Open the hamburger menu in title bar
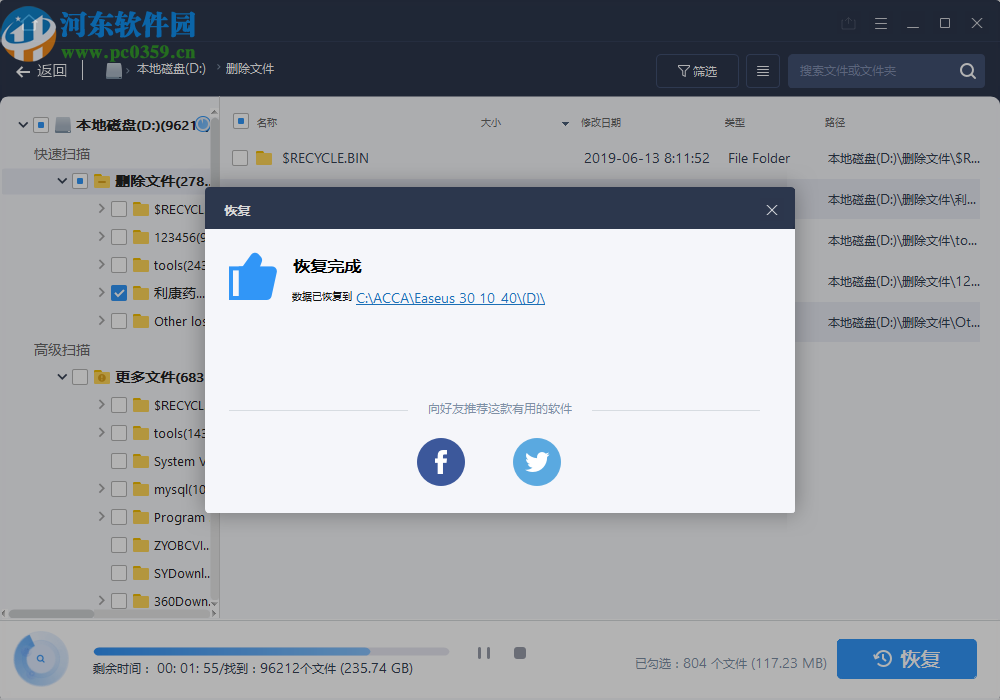1000x700 pixels. [x=881, y=22]
